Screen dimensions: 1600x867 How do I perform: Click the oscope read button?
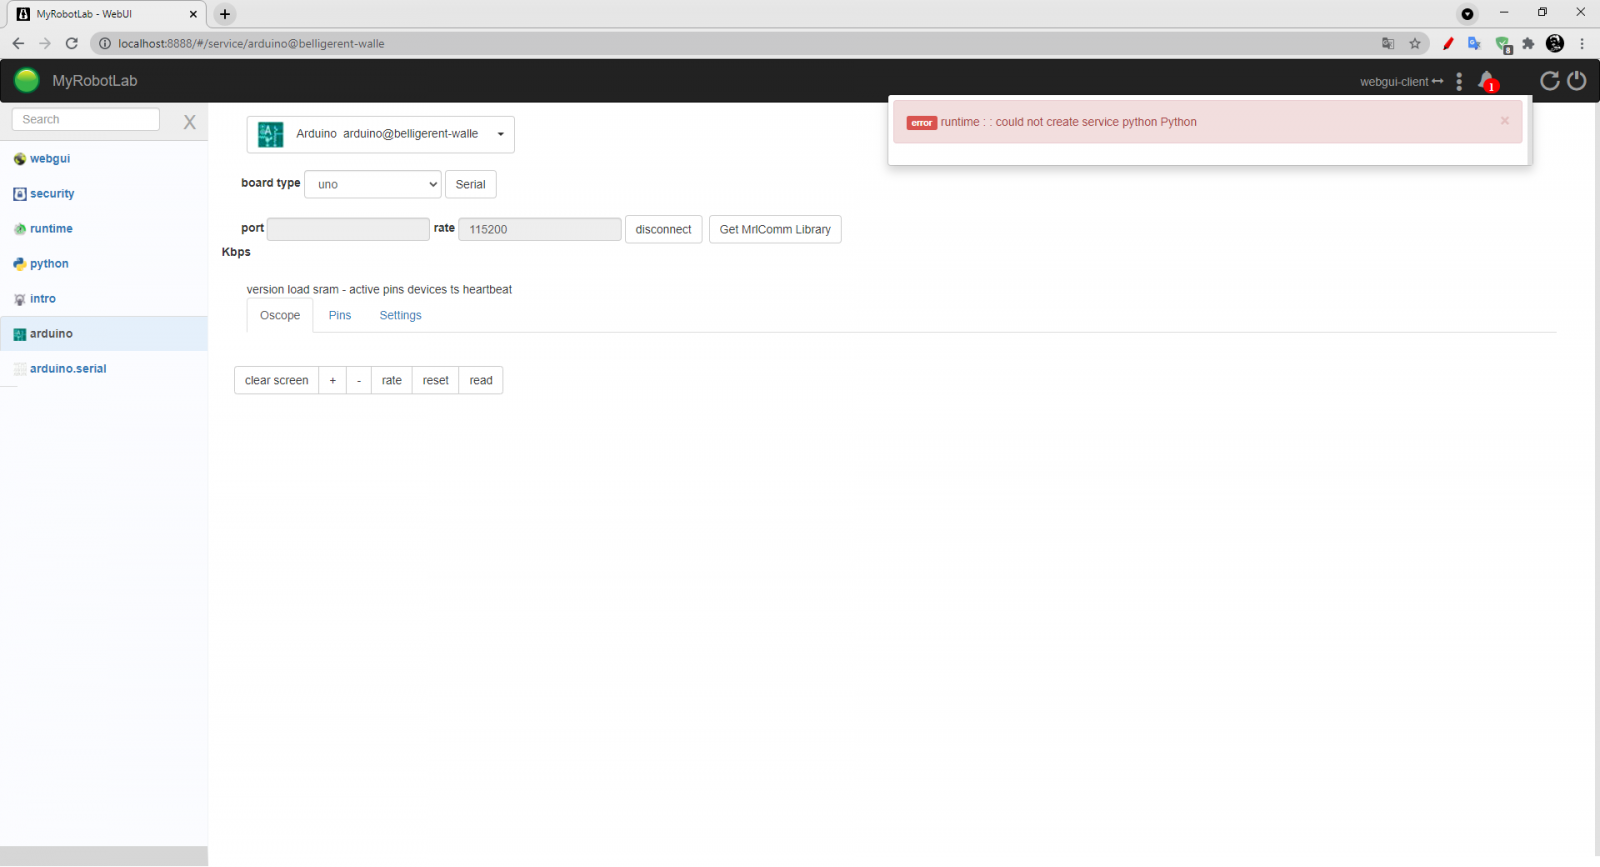click(x=481, y=380)
